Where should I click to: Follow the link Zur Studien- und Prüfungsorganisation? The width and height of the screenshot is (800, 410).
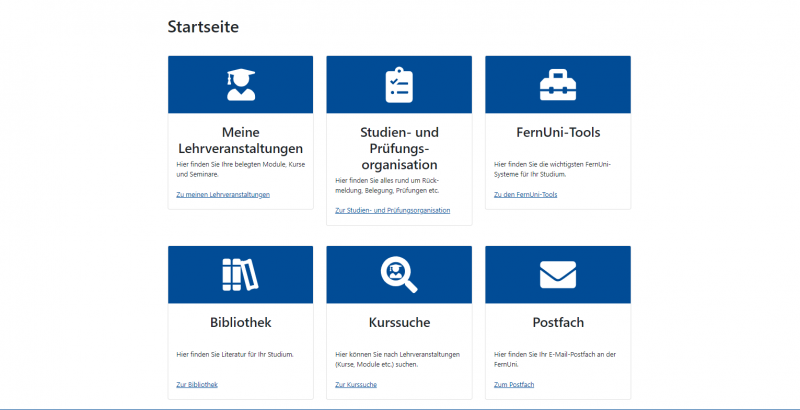point(392,210)
